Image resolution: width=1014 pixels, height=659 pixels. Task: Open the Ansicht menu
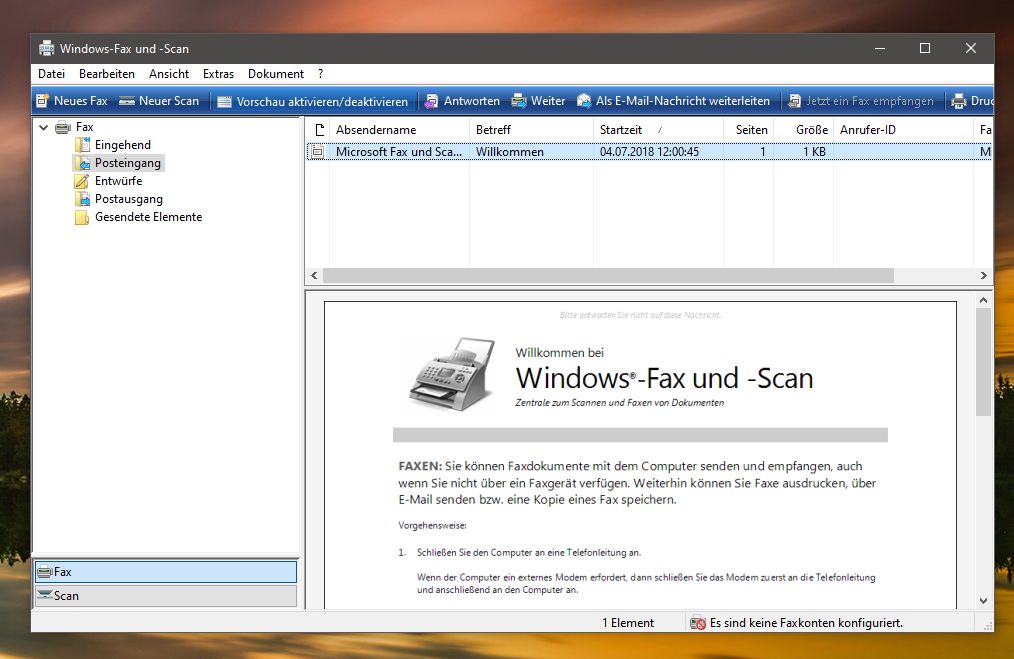tap(169, 74)
